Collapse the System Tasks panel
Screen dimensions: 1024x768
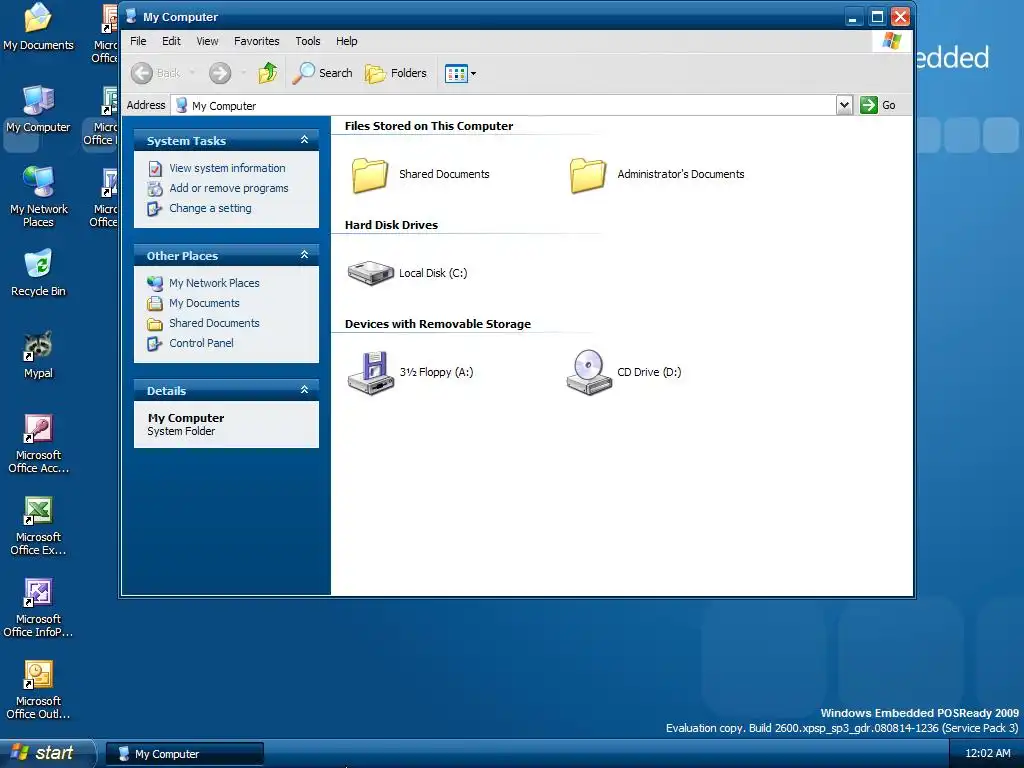[304, 140]
